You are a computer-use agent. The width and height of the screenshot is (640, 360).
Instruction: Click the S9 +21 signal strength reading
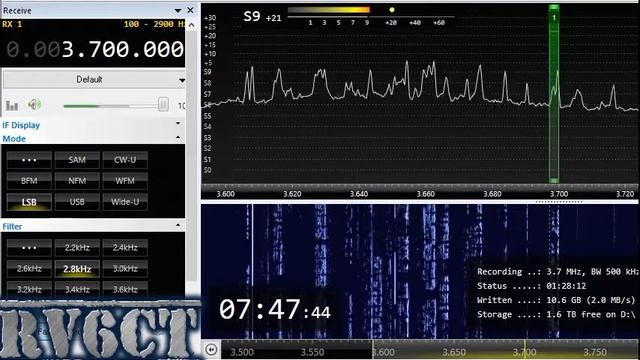coord(262,17)
